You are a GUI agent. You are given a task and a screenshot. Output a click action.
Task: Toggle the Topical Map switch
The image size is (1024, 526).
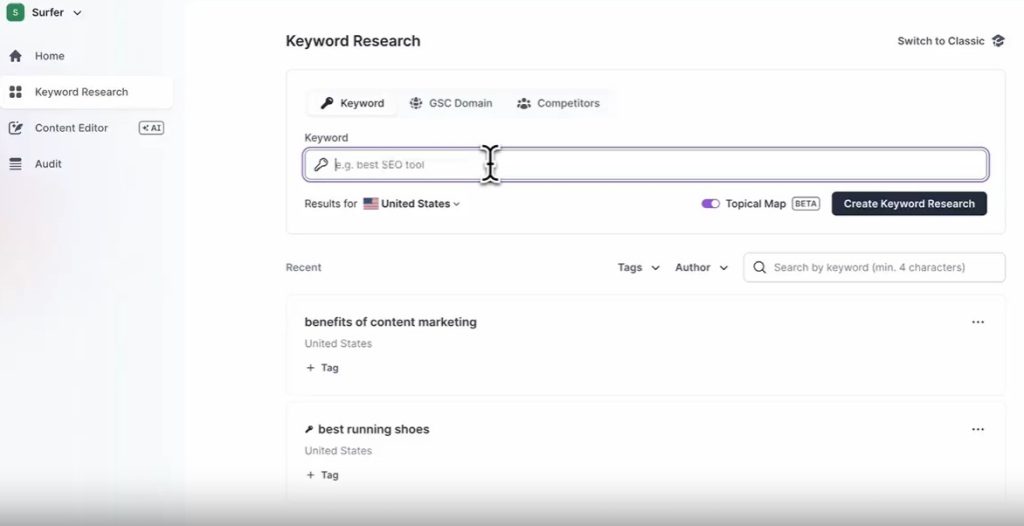(711, 204)
